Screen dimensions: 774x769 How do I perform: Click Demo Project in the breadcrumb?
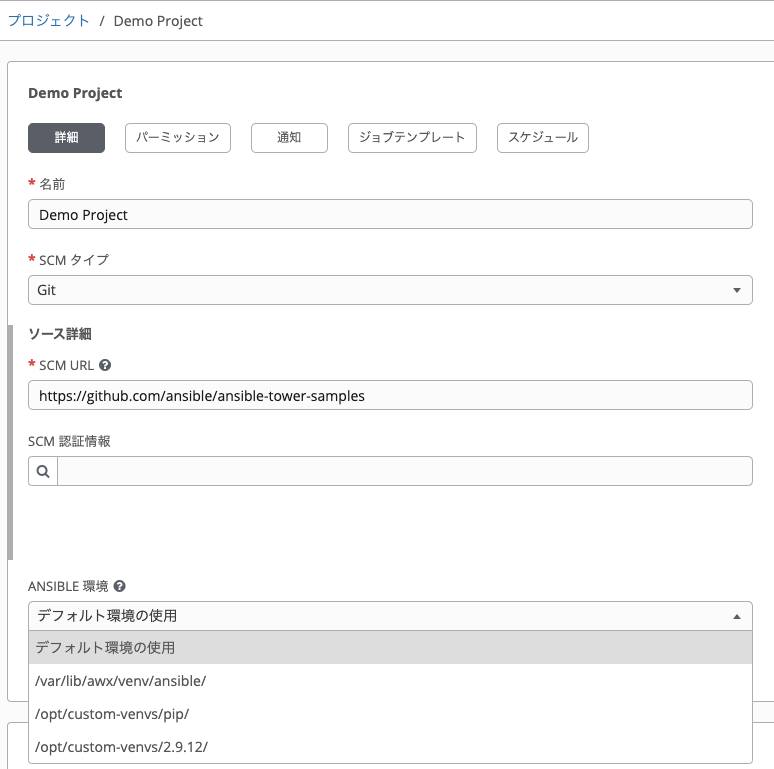(x=158, y=21)
